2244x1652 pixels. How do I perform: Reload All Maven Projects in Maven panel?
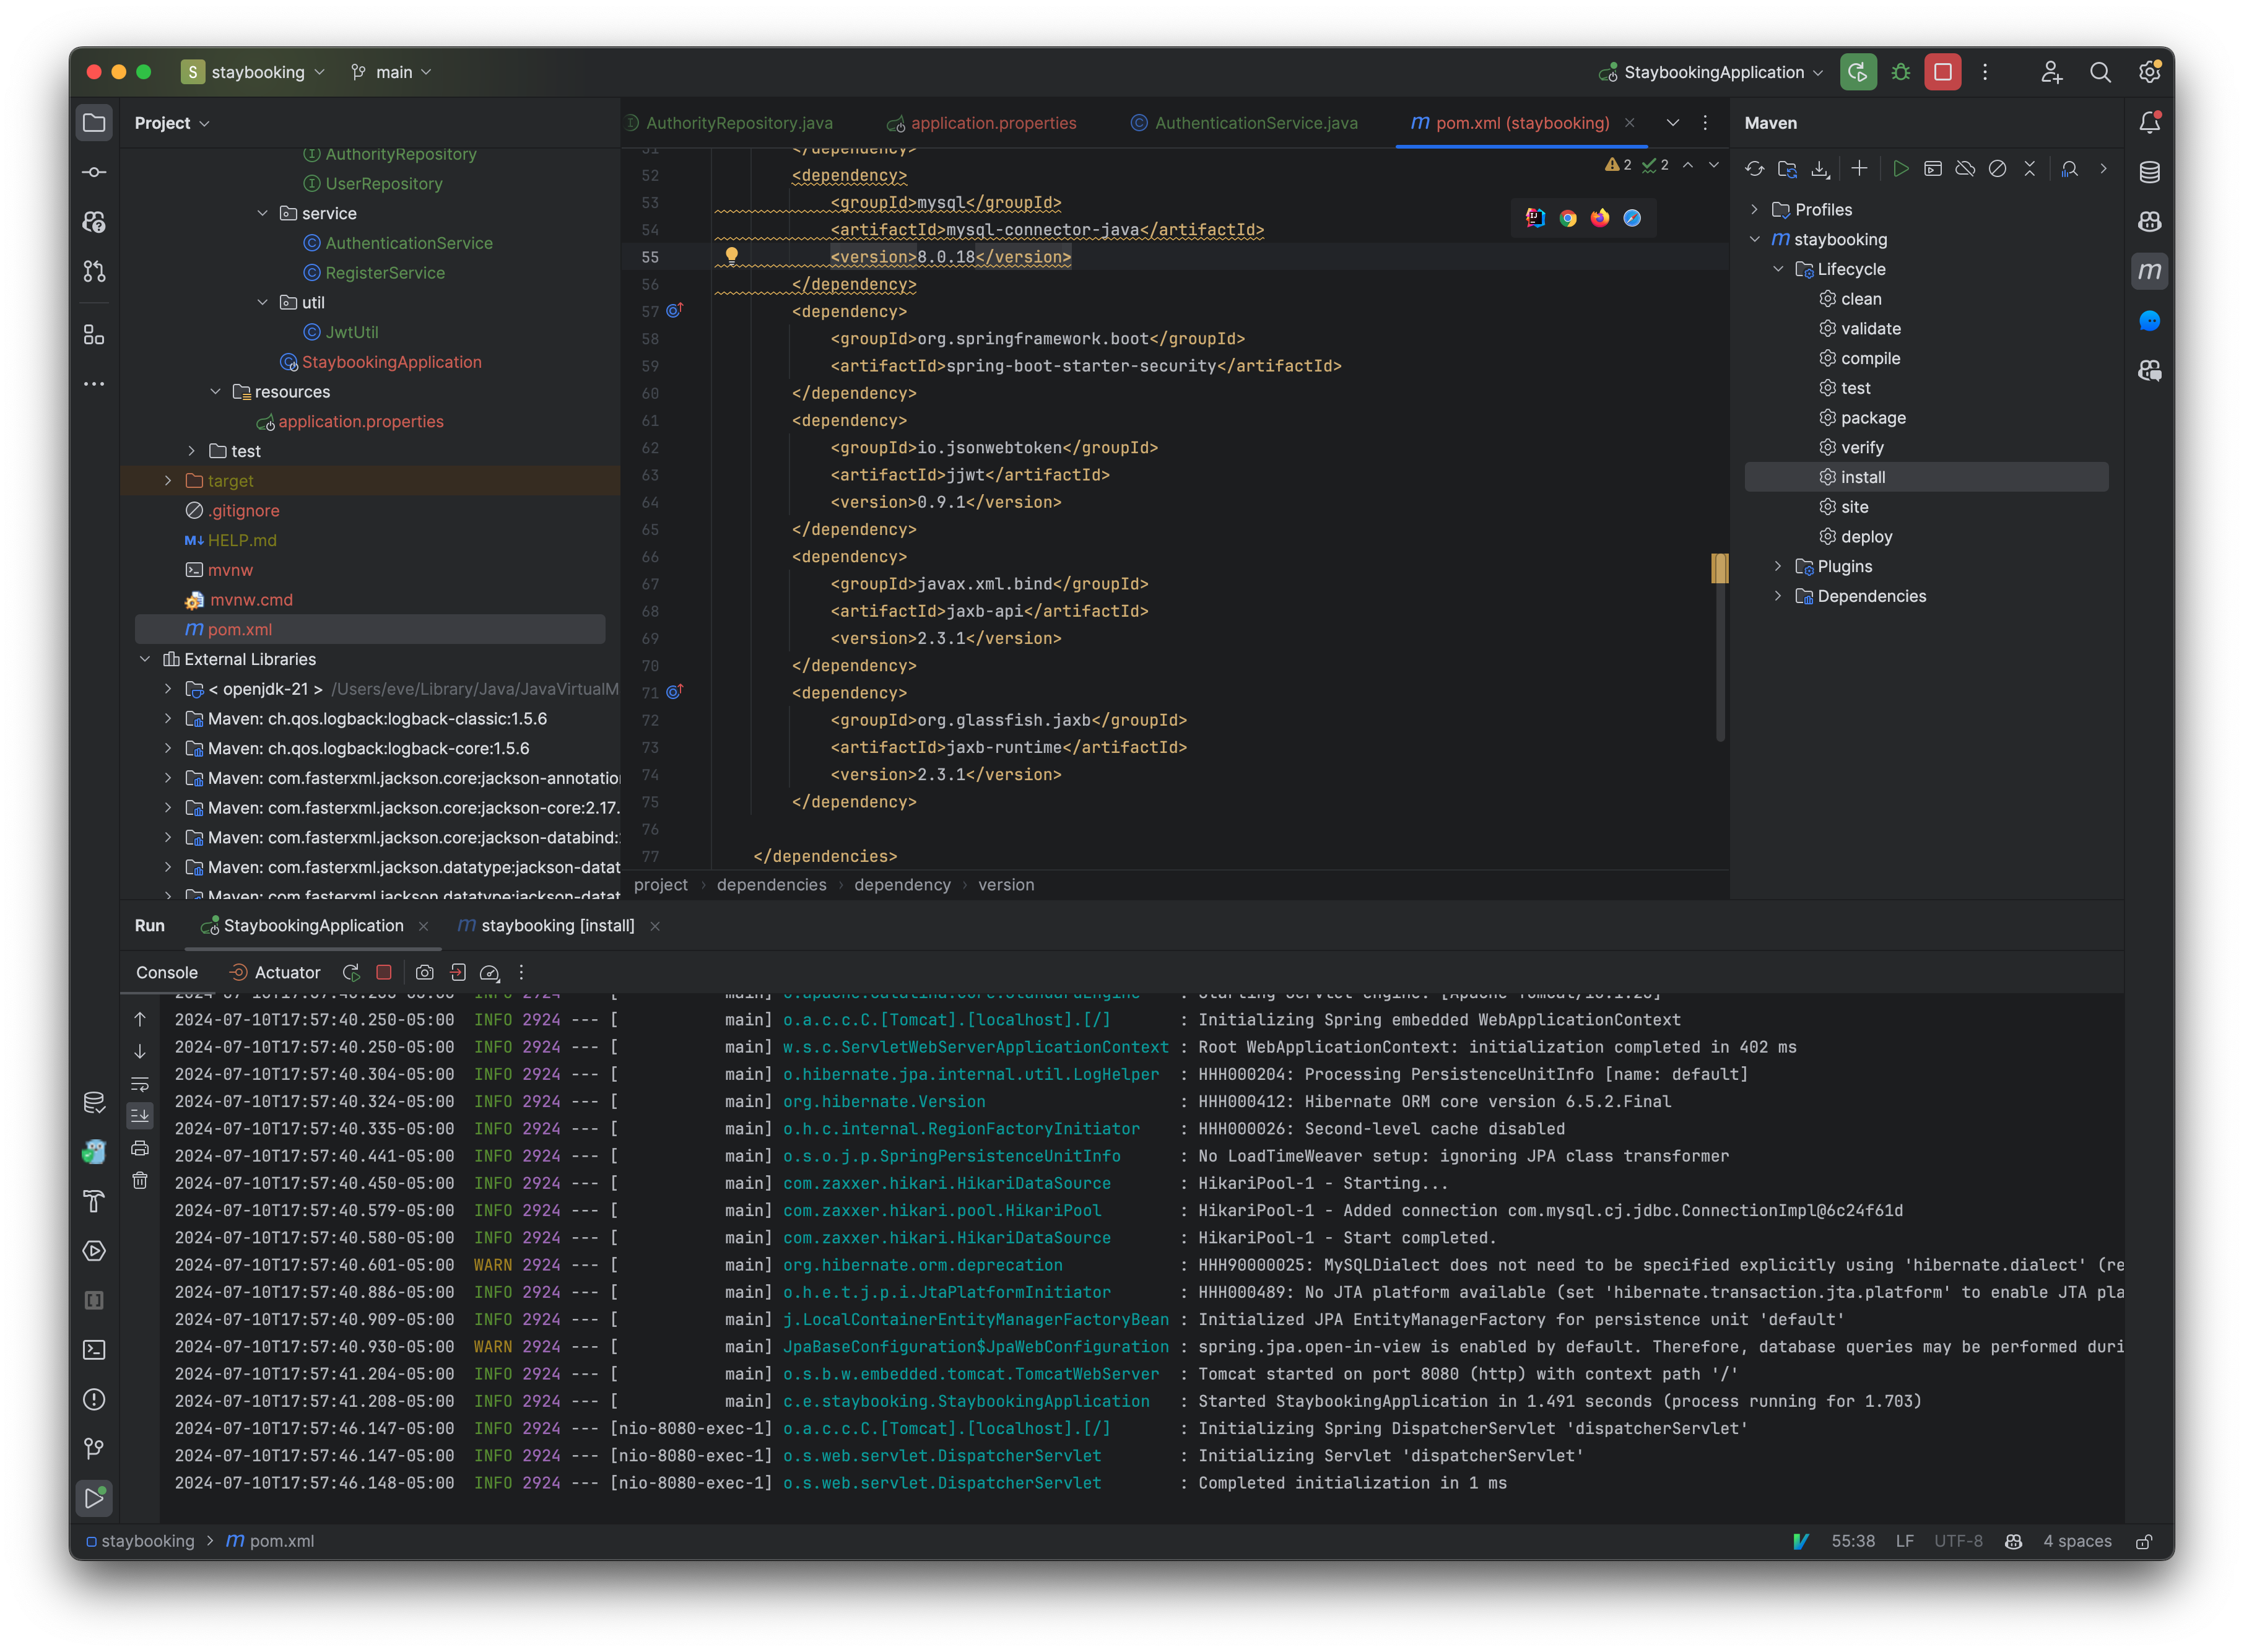pyautogui.click(x=1755, y=170)
